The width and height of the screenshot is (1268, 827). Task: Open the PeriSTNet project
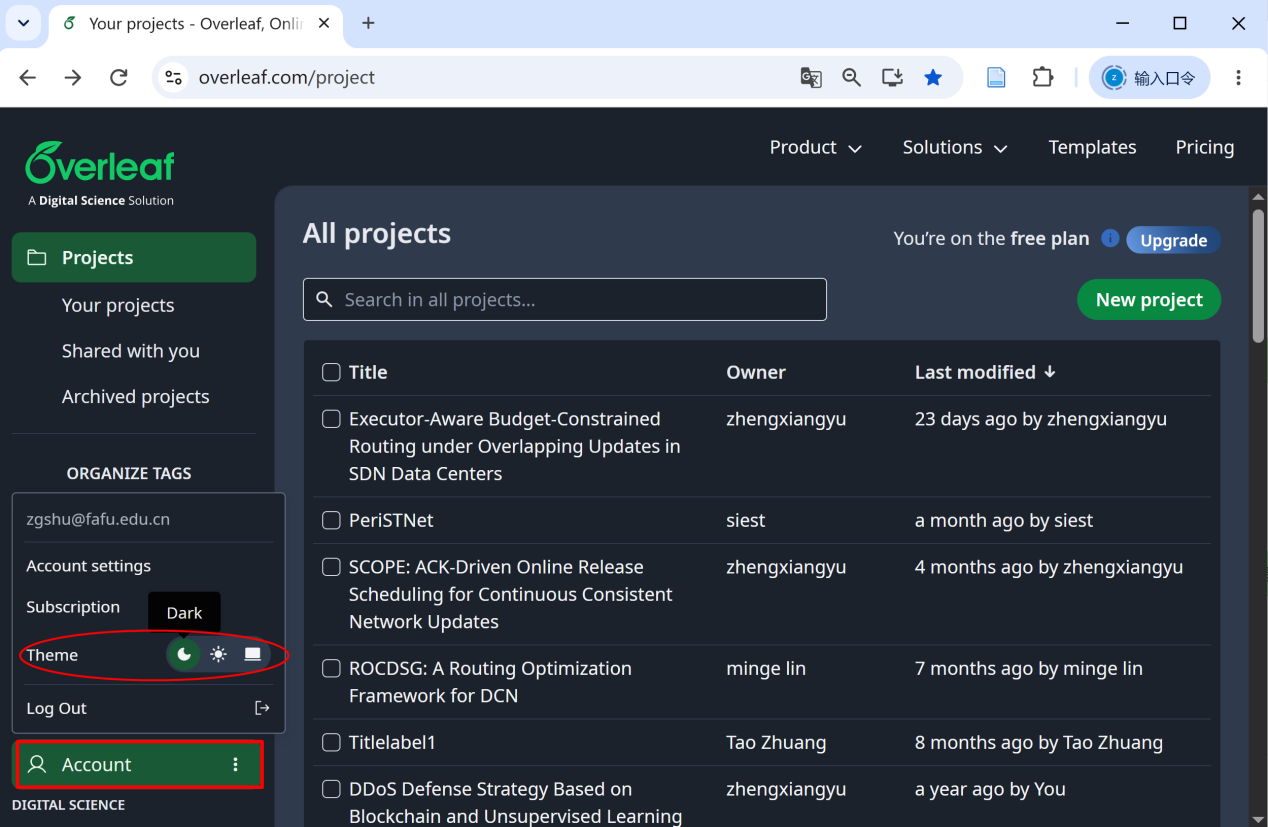[391, 520]
